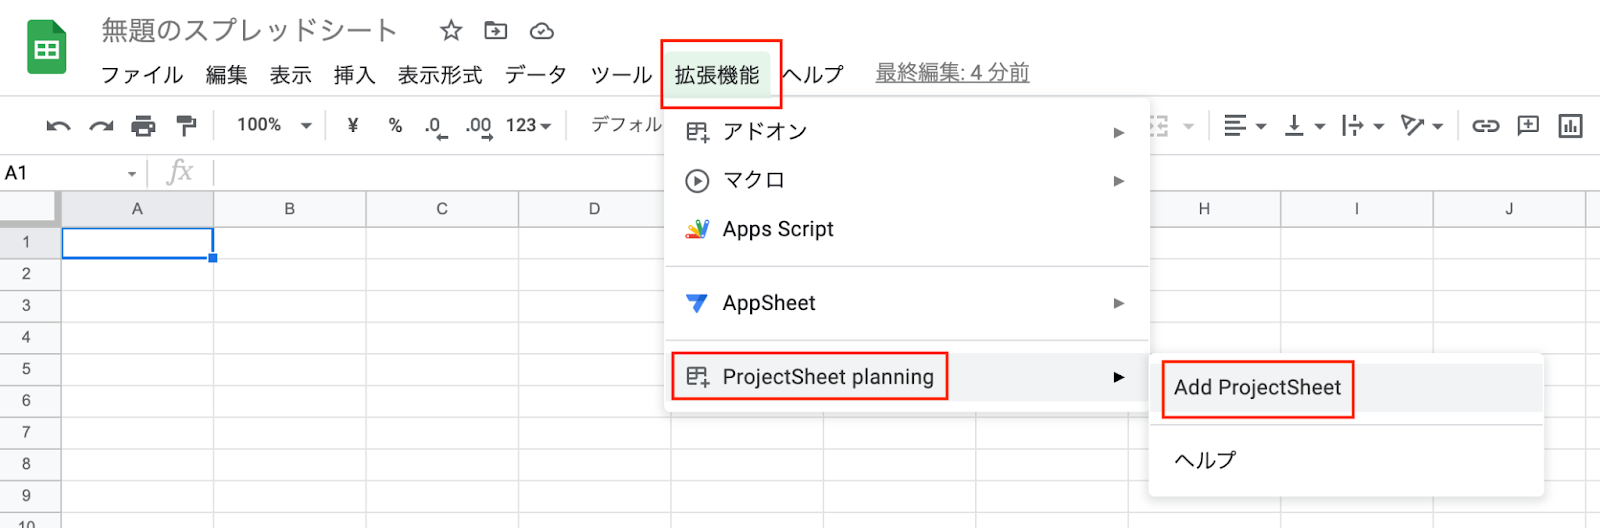Check the cloud save status icon
1600x528 pixels.
pos(542,31)
